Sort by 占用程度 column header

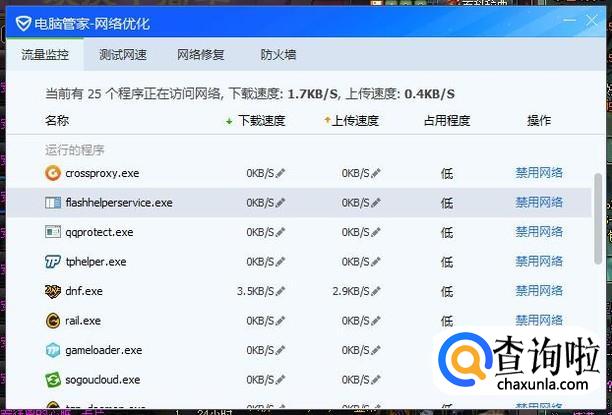[x=447, y=121]
